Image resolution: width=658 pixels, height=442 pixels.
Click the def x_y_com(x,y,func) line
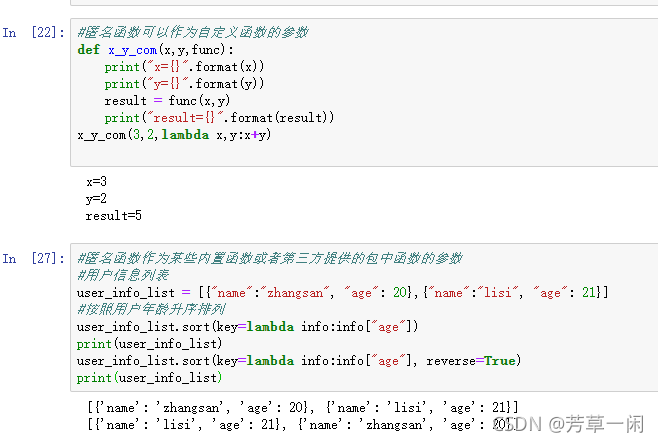(155, 50)
